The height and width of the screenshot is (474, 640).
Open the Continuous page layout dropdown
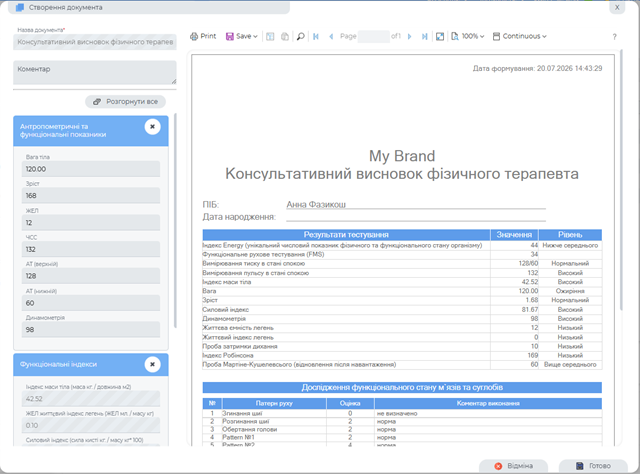[x=520, y=36]
